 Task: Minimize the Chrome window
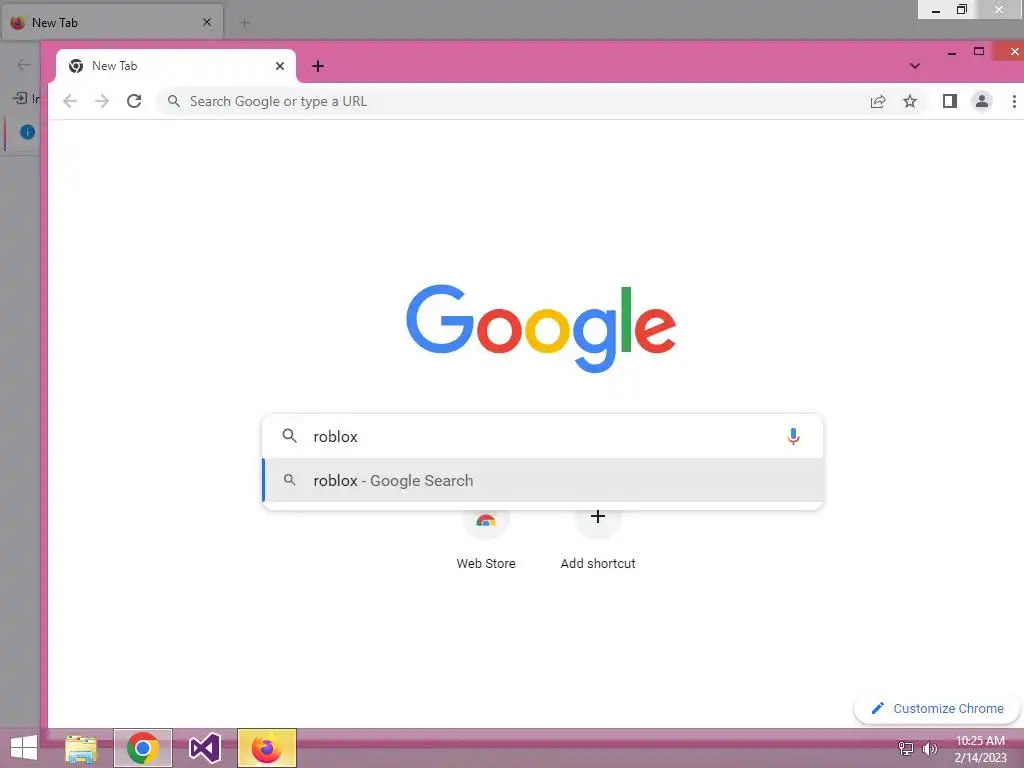[952, 52]
